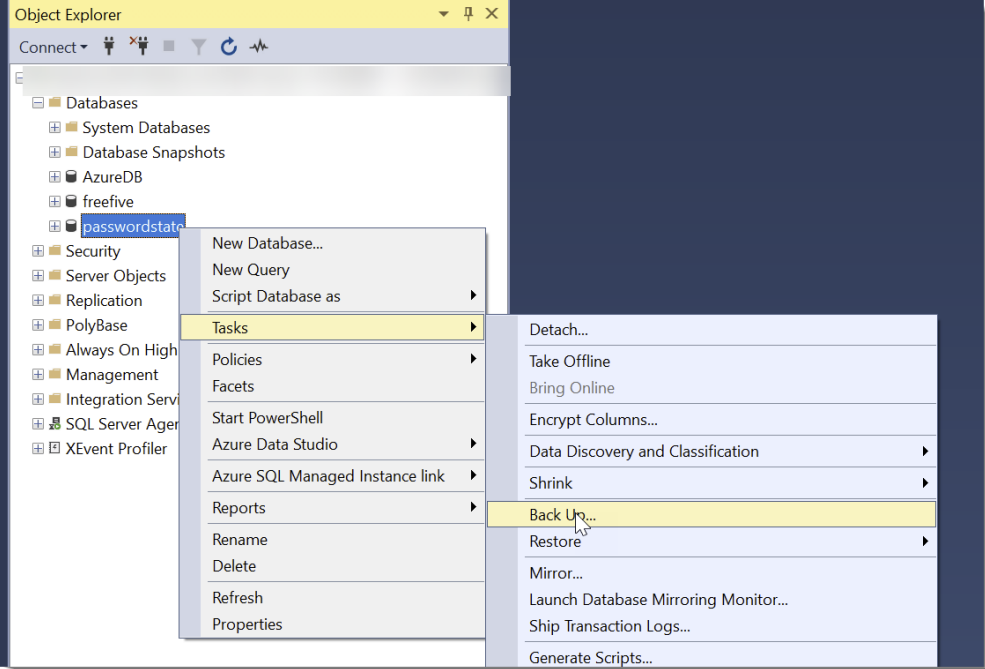Open Script Database as submenu
This screenshot has width=985, height=669.
point(332,296)
